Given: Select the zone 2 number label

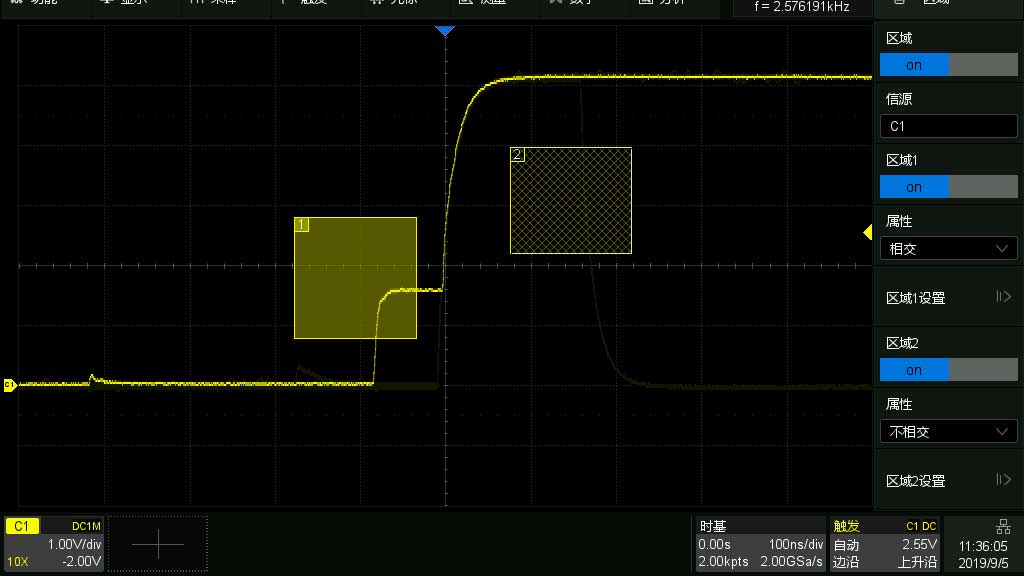Looking at the screenshot, I should (x=517, y=155).
